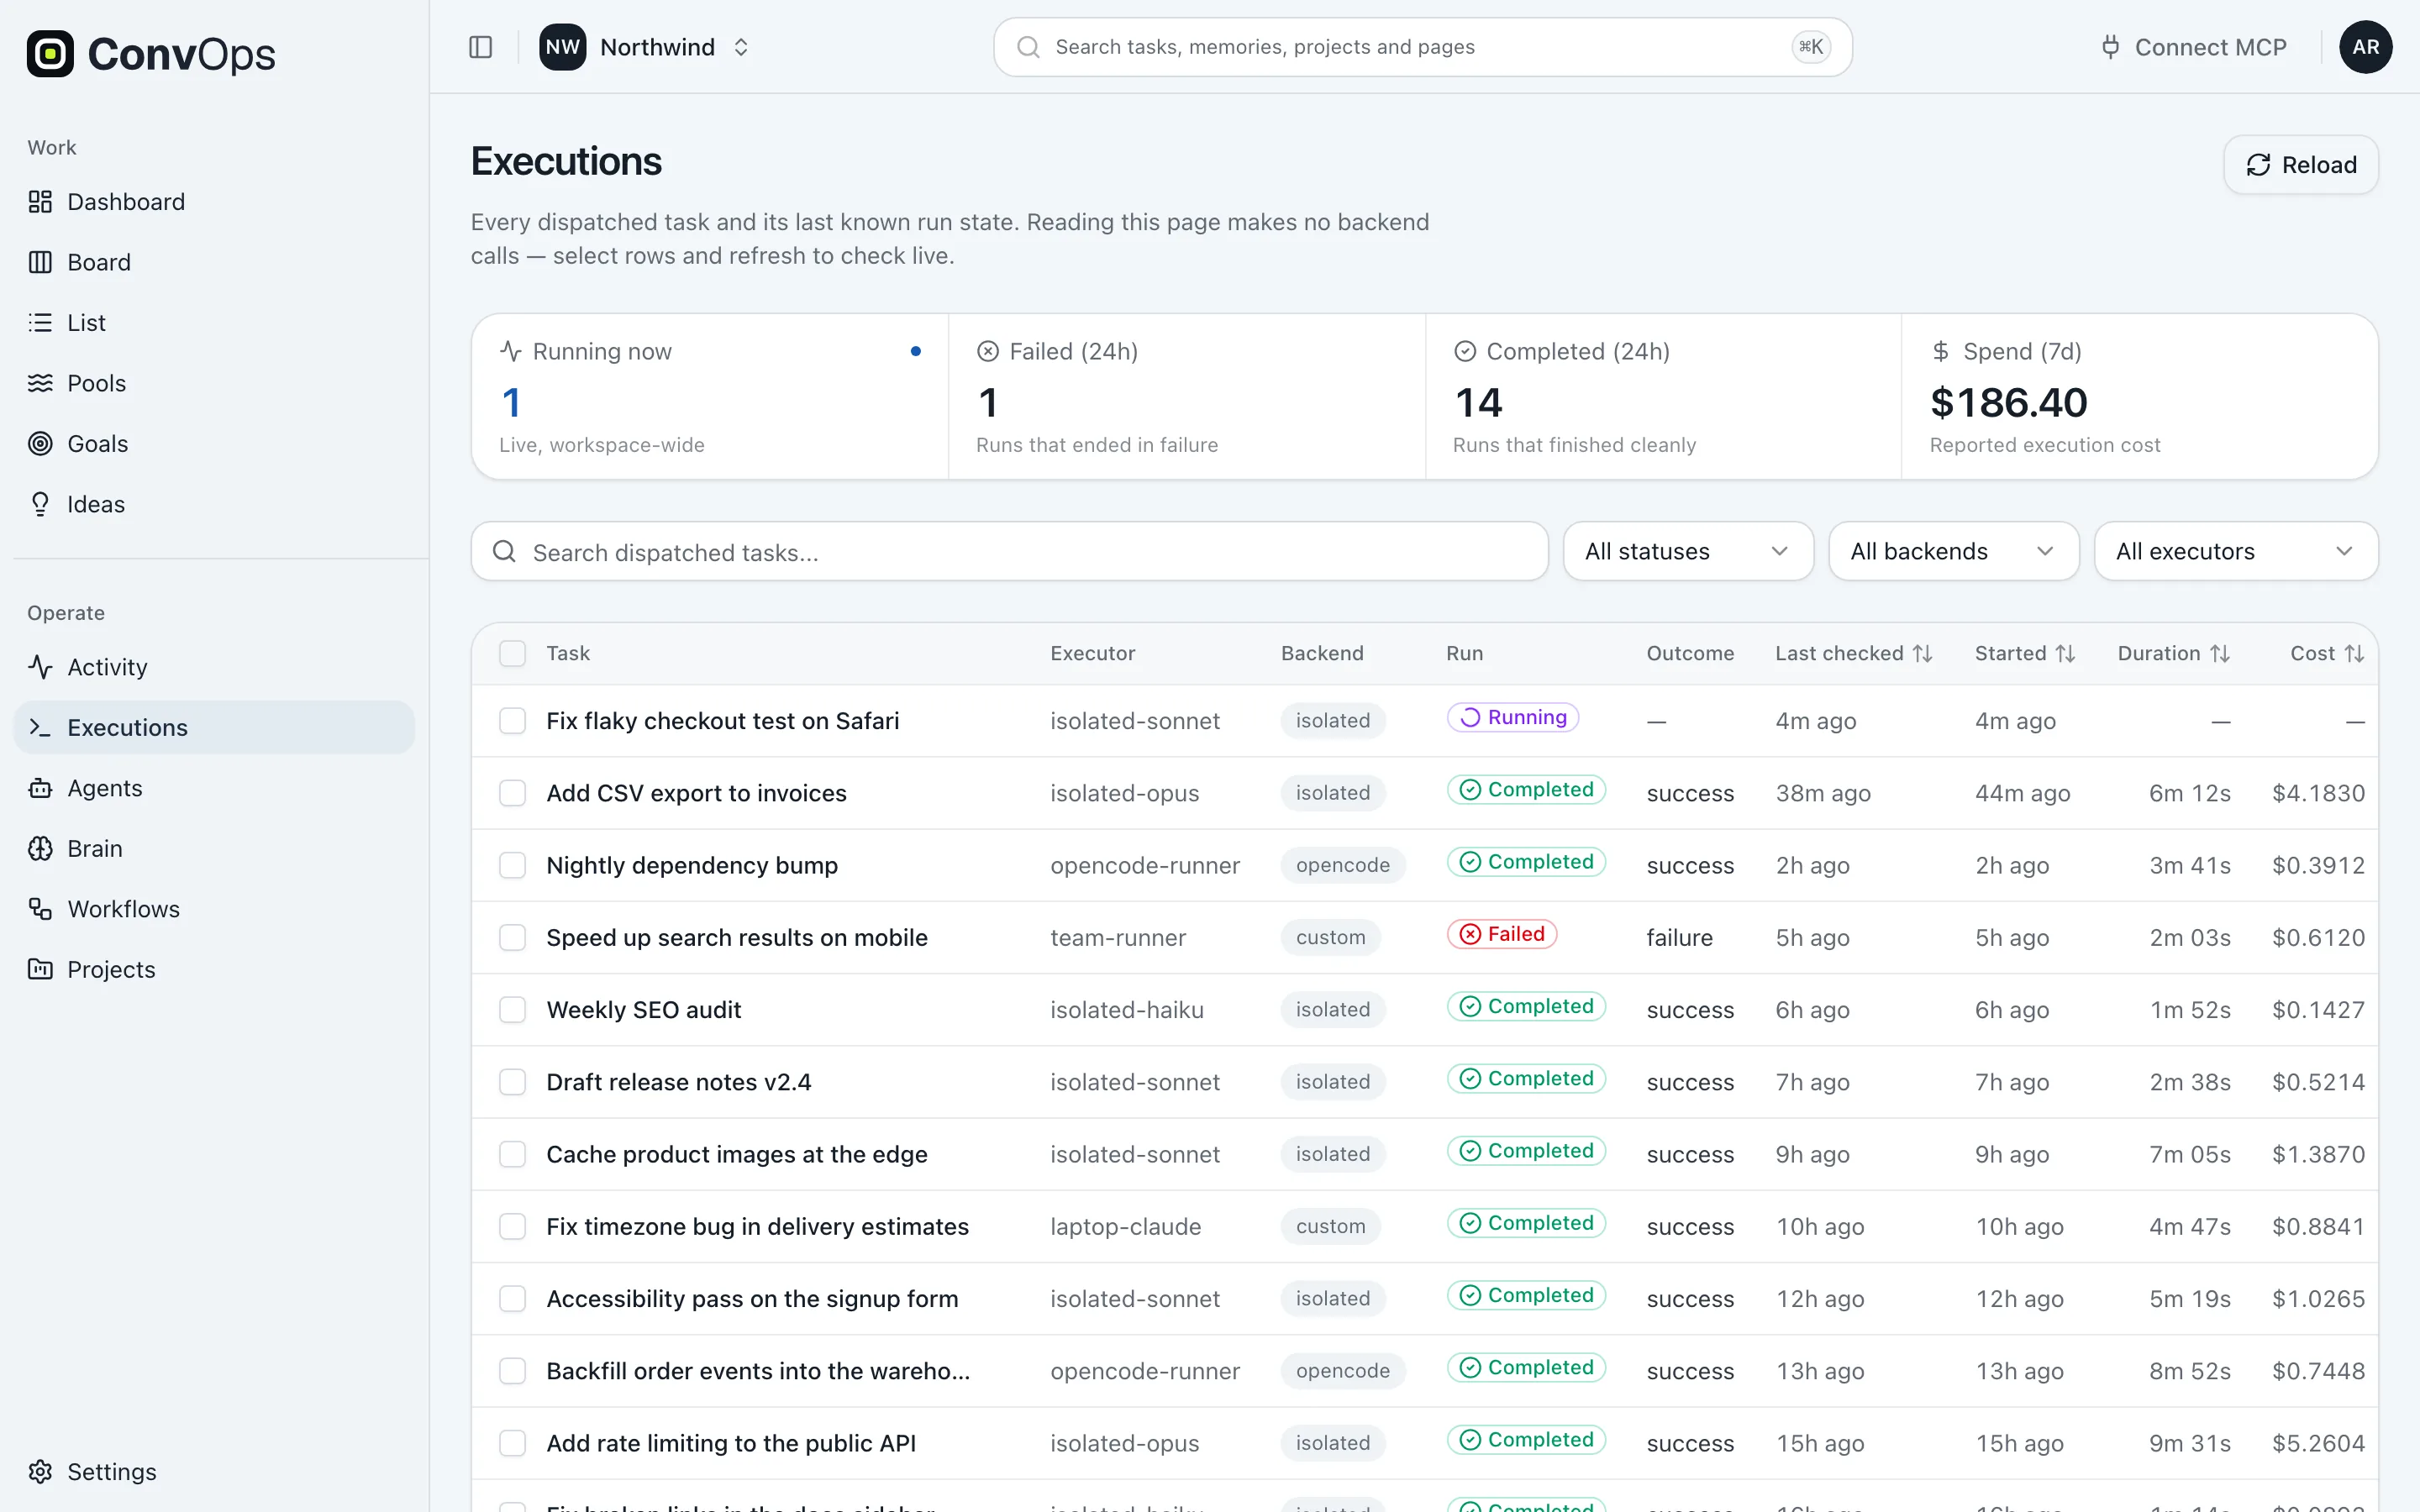This screenshot has height=1512, width=2420.
Task: Click the Agents robot icon
Action: tap(40, 788)
